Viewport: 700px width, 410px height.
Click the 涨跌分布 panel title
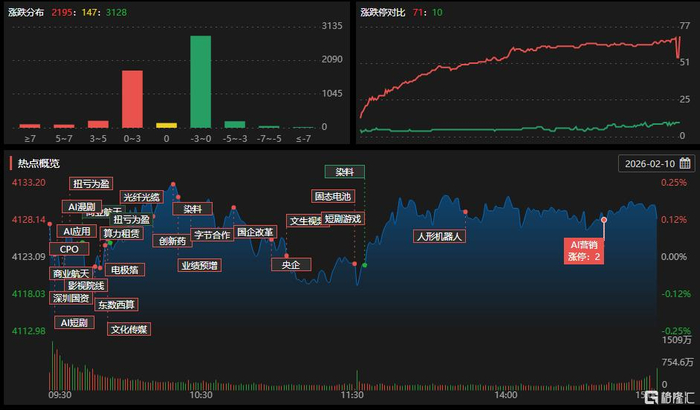pyautogui.click(x=26, y=13)
